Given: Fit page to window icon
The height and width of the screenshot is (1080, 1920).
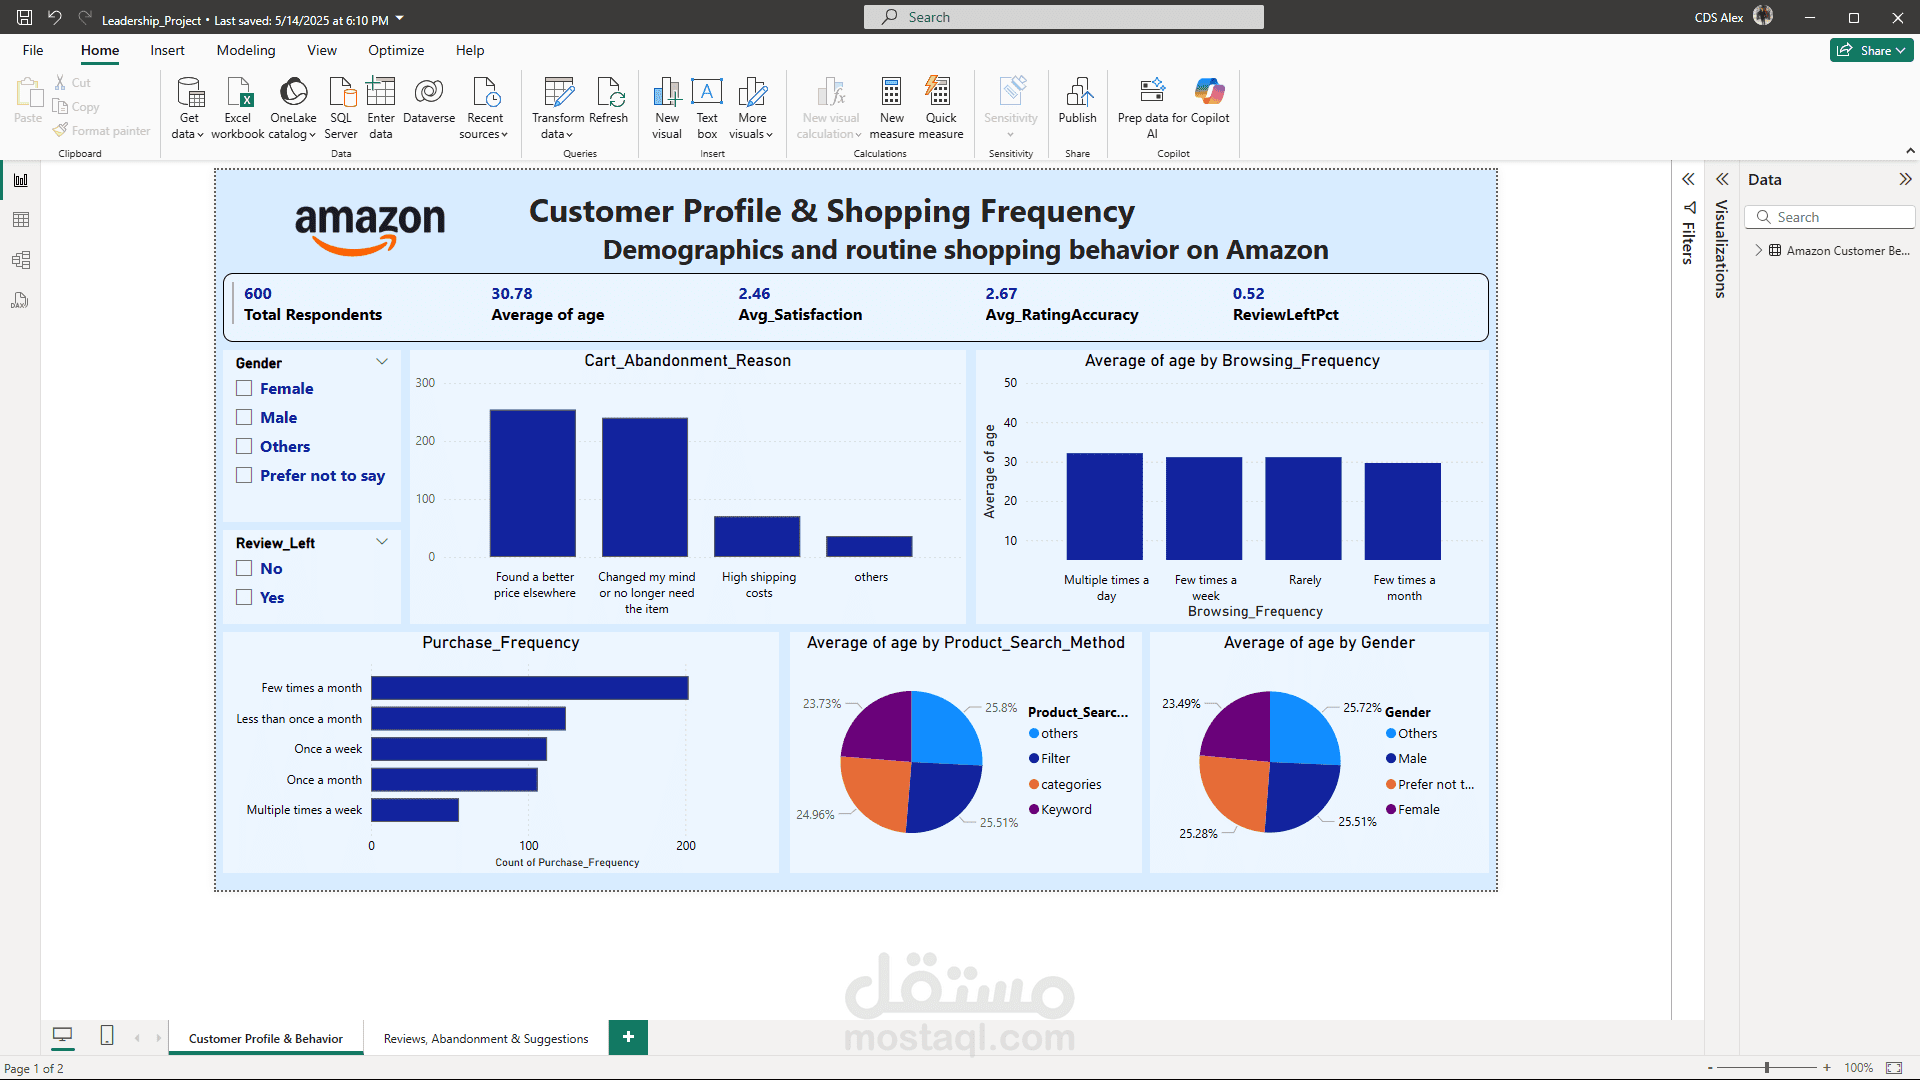Looking at the screenshot, I should click(1894, 1068).
